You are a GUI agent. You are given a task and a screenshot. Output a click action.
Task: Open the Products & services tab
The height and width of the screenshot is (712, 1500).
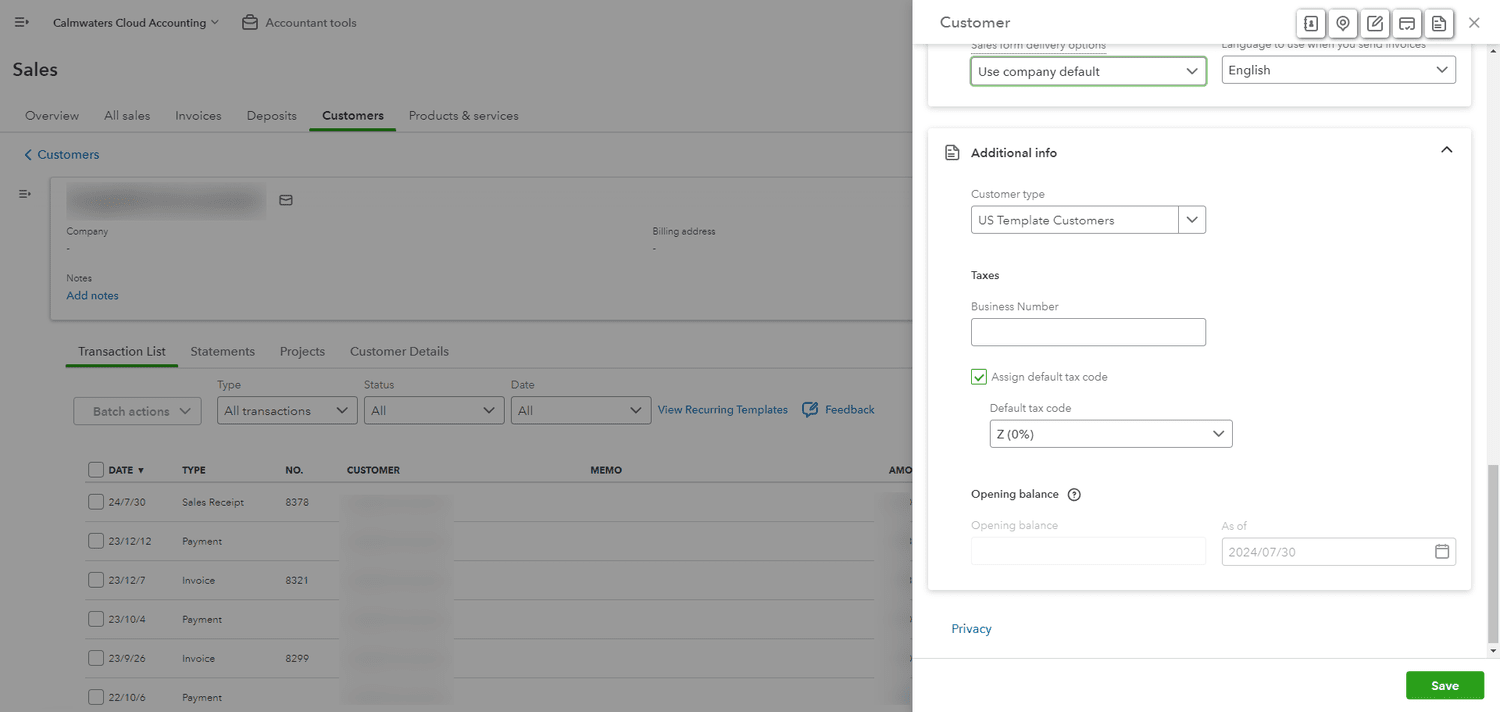pyautogui.click(x=463, y=115)
